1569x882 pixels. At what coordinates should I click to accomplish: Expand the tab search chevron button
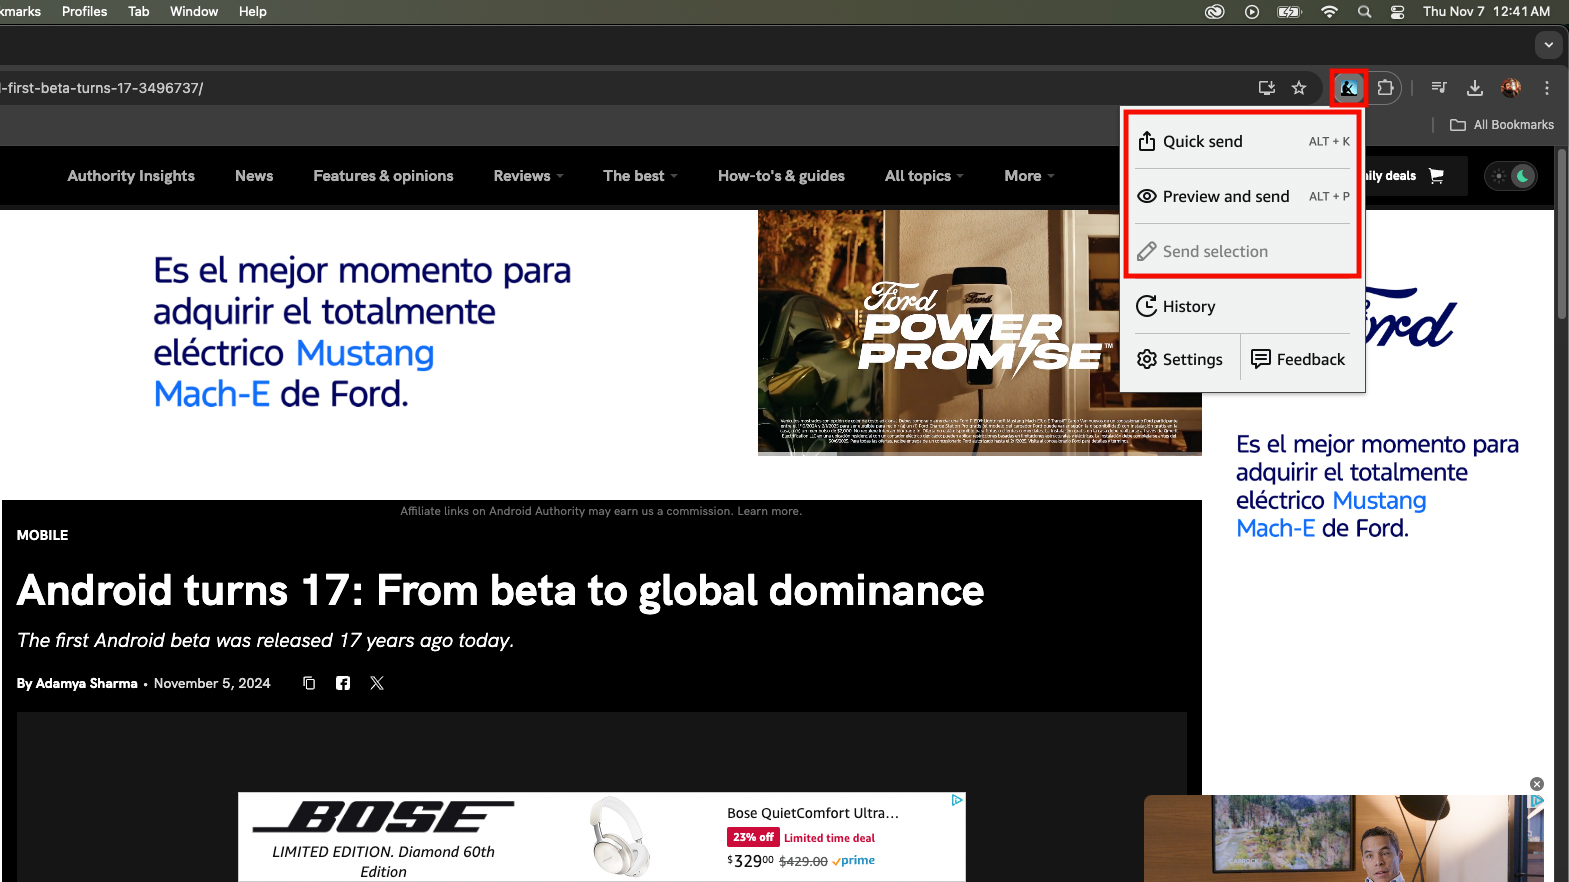coord(1548,45)
